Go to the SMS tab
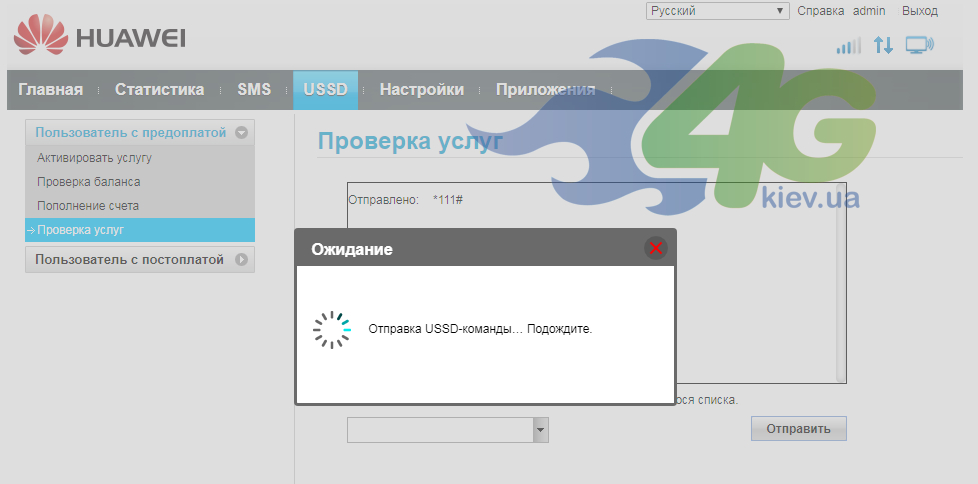 [254, 90]
